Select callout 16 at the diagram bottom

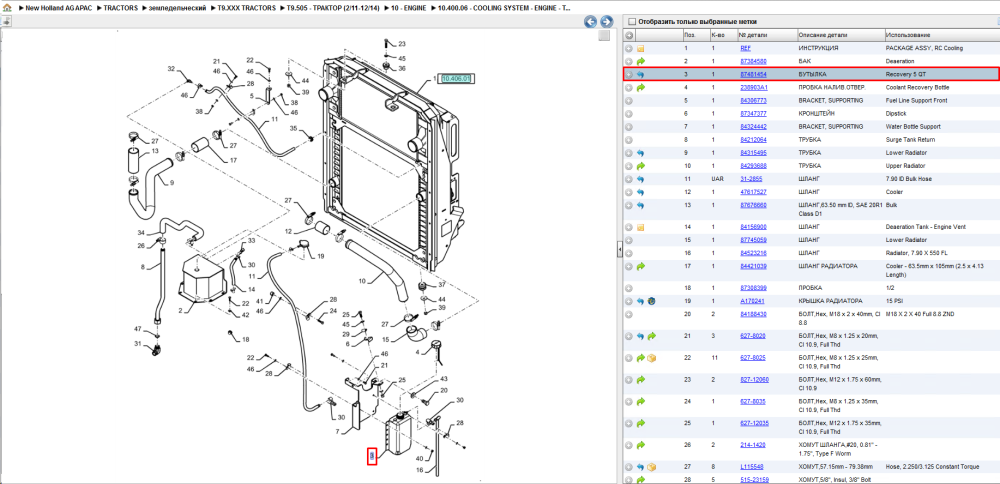[x=420, y=470]
